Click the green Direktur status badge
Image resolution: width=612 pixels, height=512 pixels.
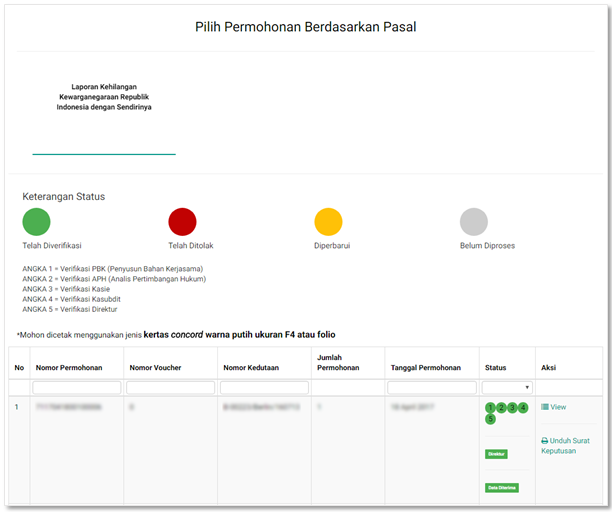[496, 453]
